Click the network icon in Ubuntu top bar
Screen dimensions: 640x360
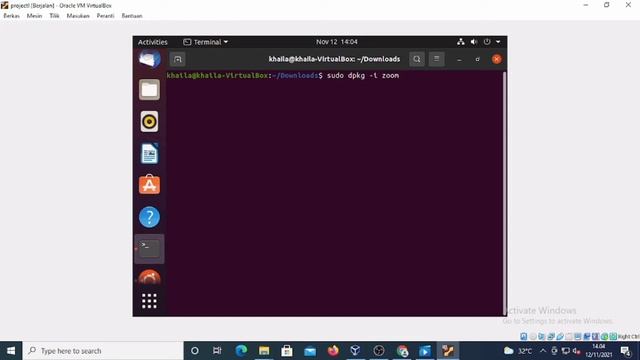461,42
